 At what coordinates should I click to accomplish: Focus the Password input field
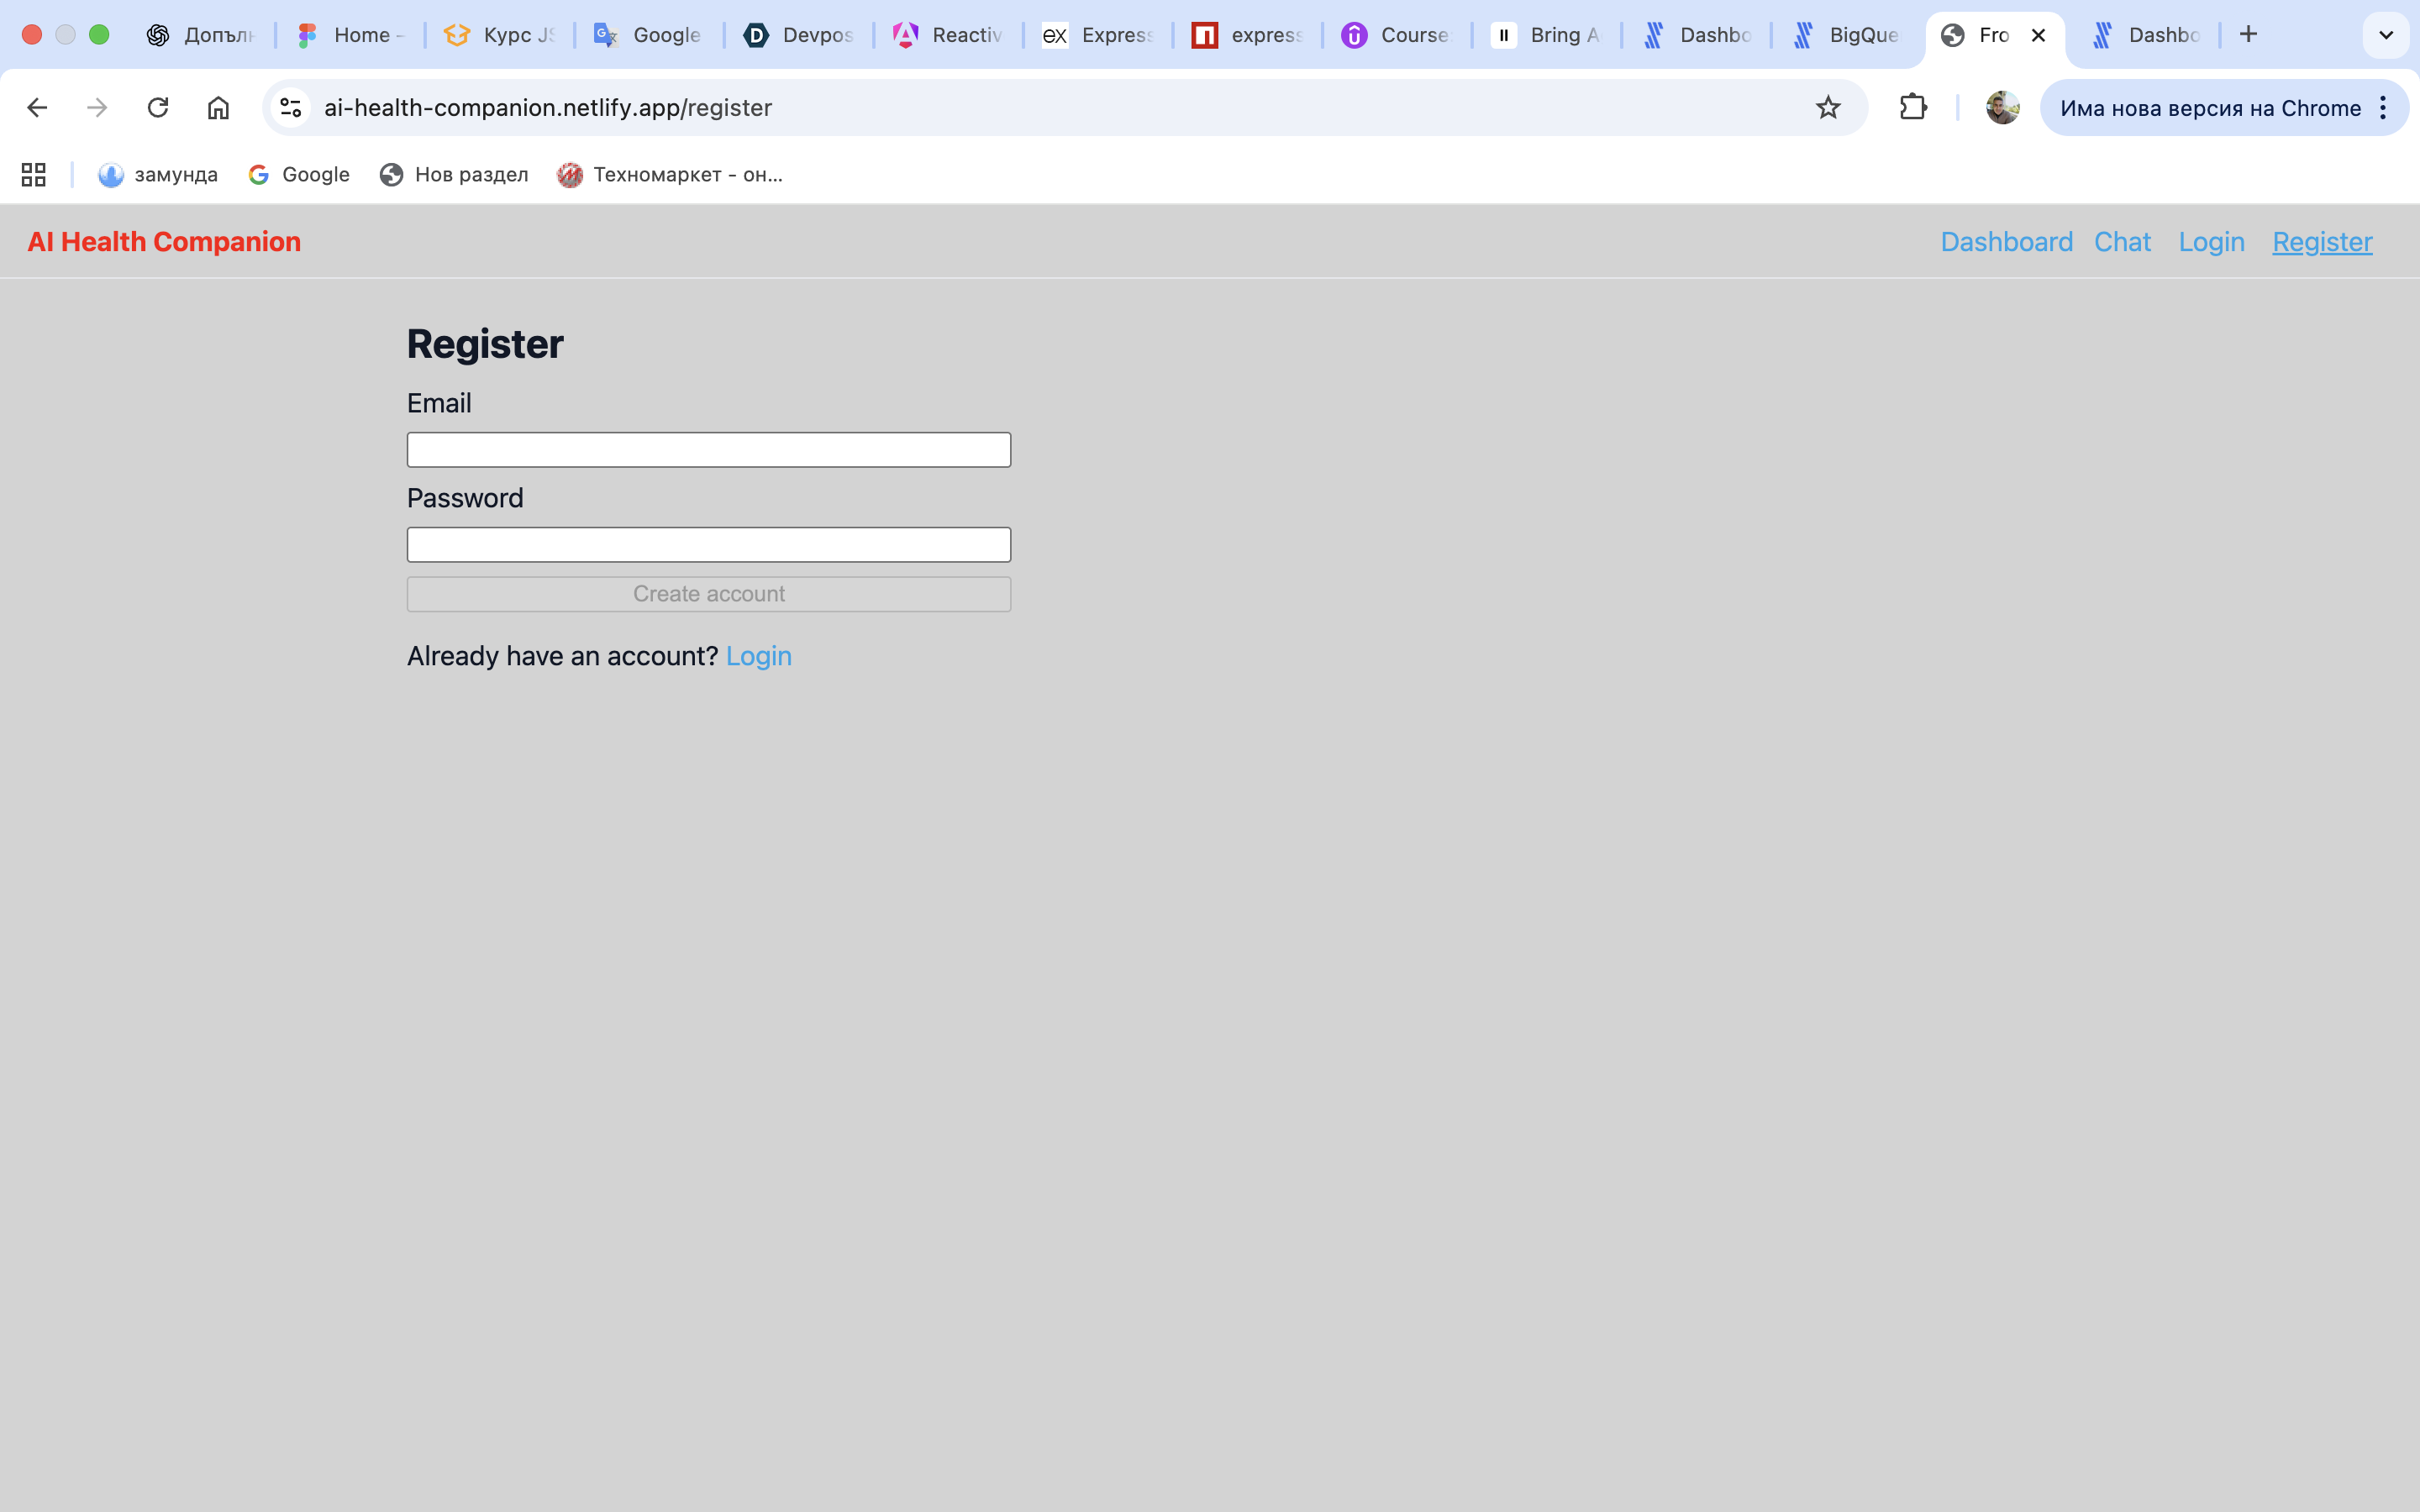[708, 545]
